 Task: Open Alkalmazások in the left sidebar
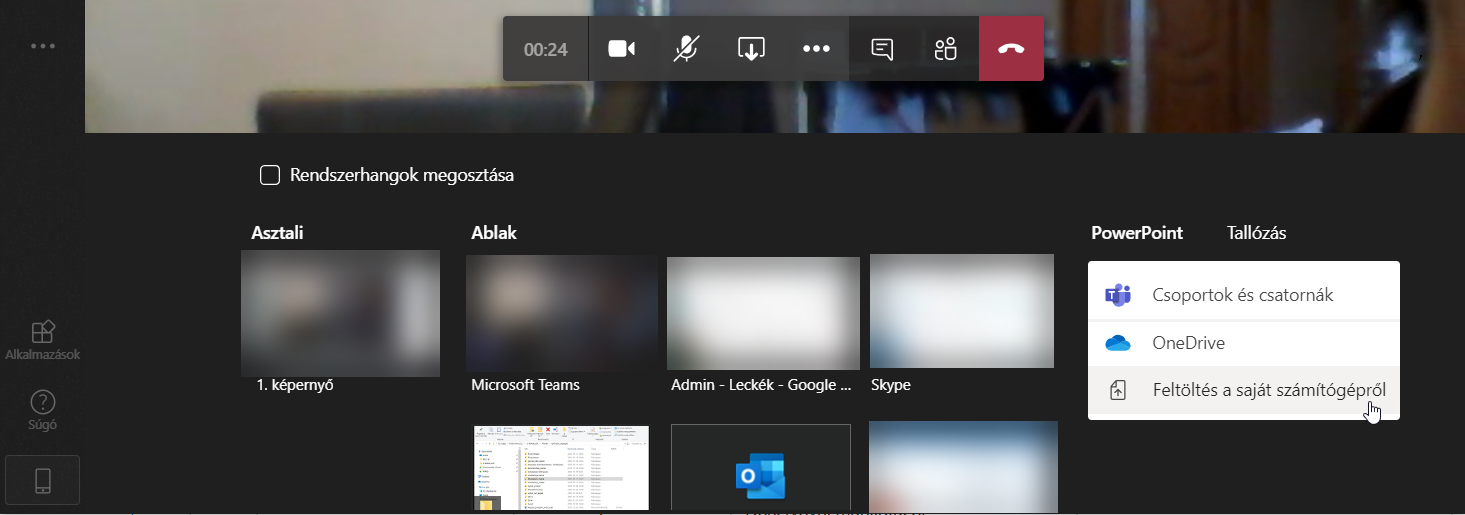coord(43,339)
